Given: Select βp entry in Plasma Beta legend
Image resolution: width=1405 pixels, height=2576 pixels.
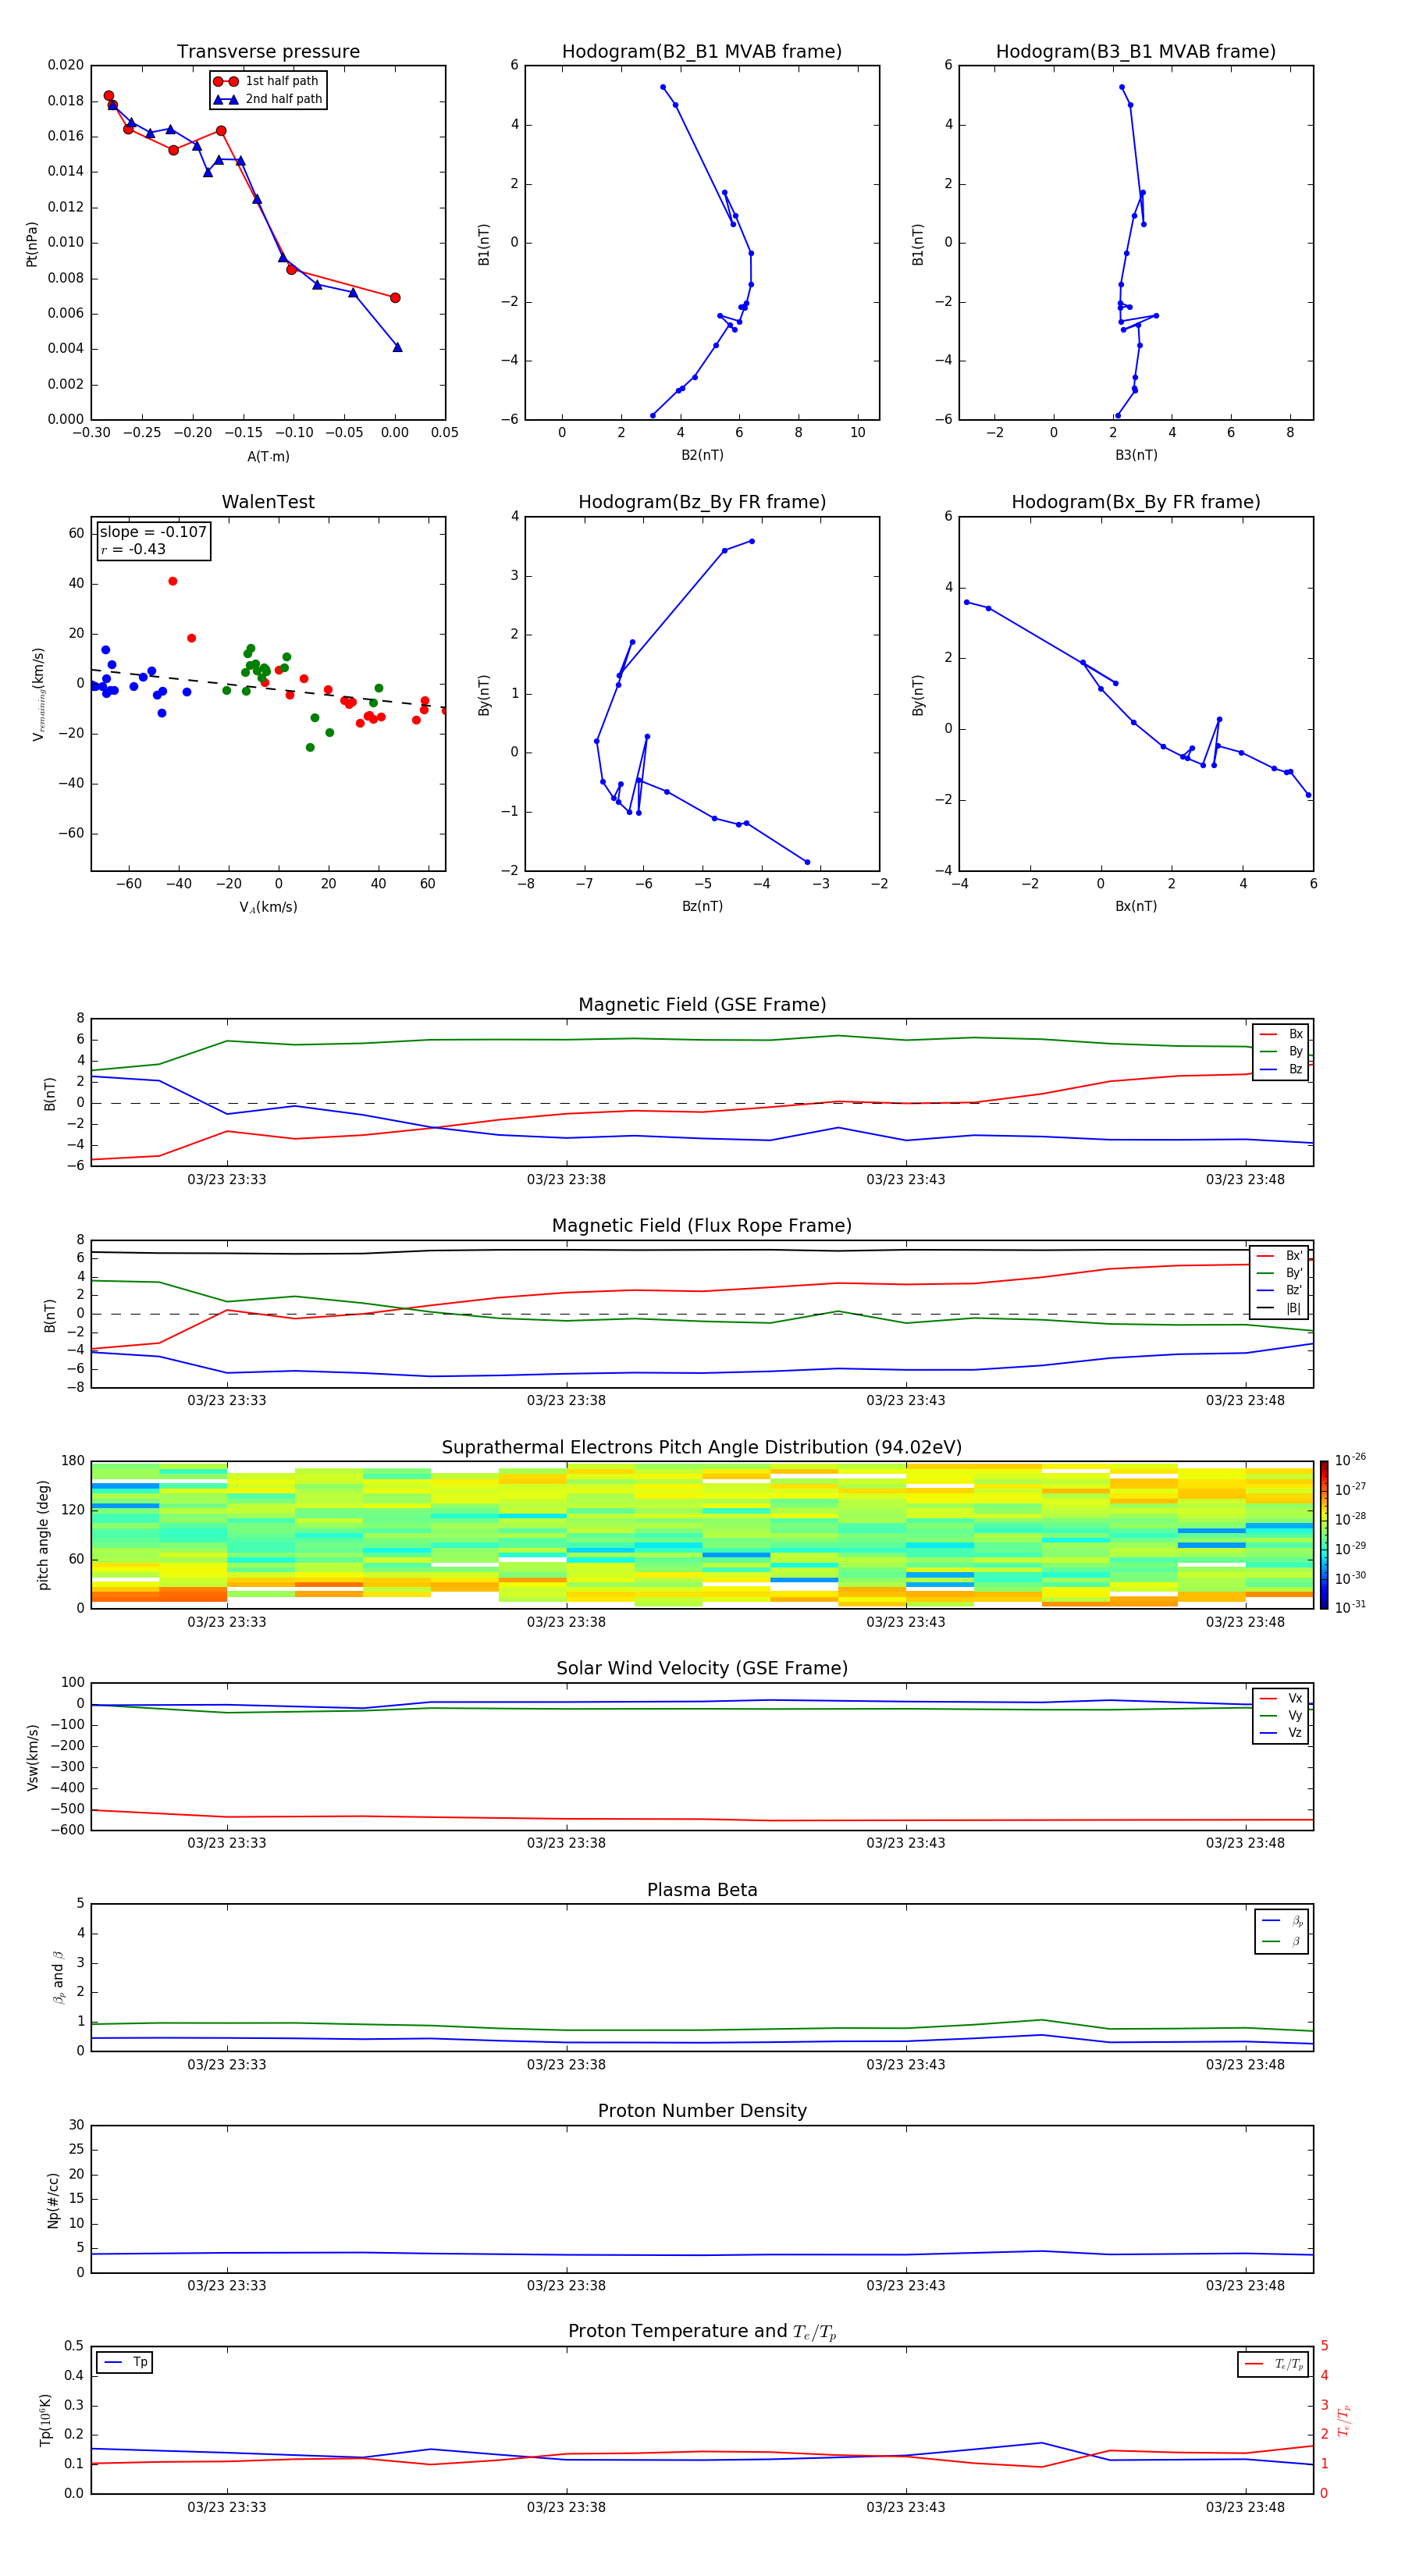Looking at the screenshot, I should pos(1282,1921).
